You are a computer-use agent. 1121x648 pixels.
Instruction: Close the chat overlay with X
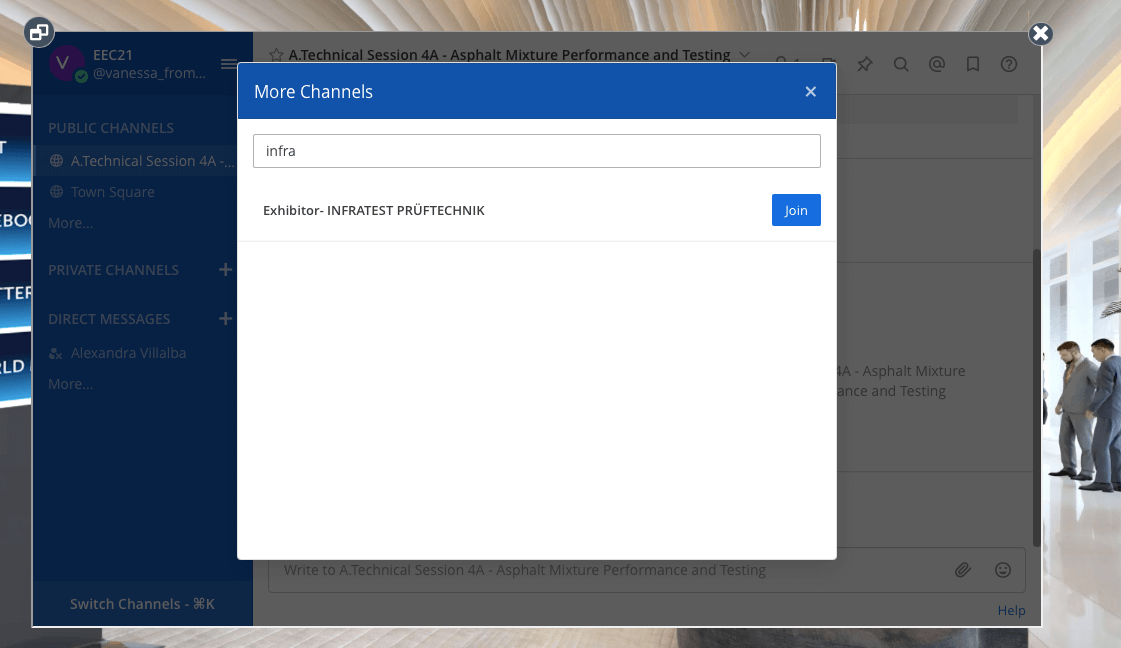pyautogui.click(x=1040, y=34)
